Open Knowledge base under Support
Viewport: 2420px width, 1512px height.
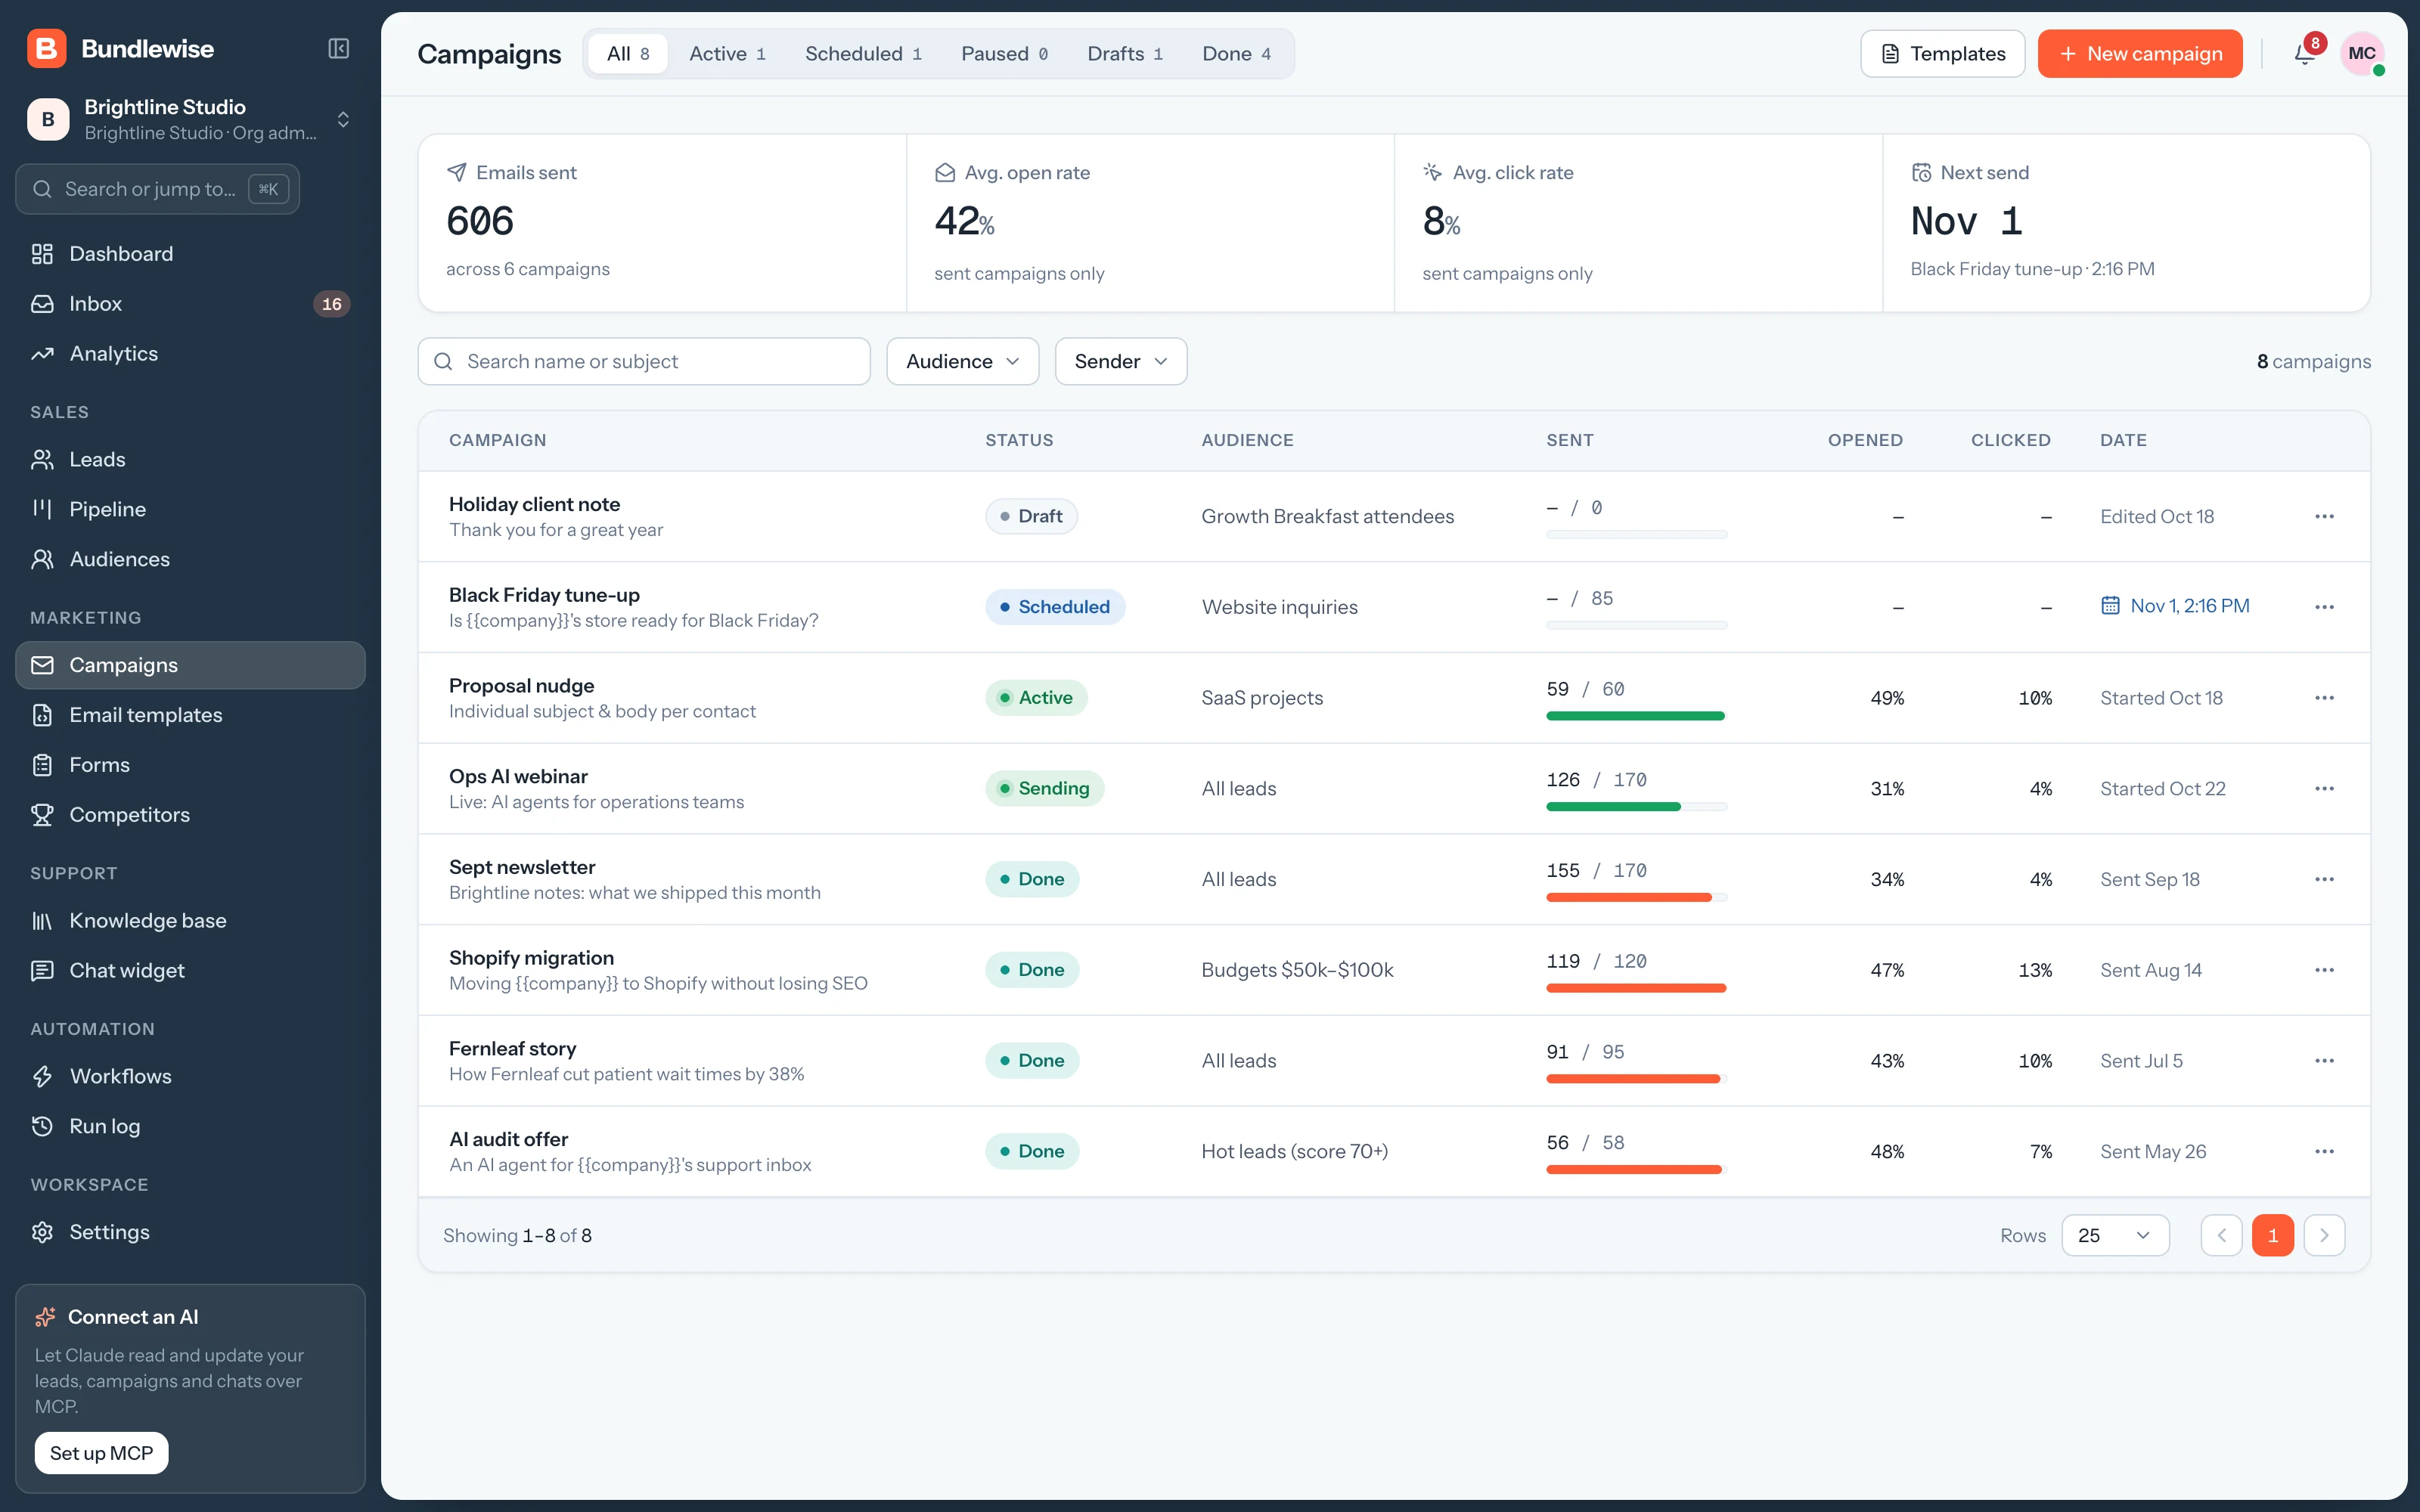pos(190,921)
